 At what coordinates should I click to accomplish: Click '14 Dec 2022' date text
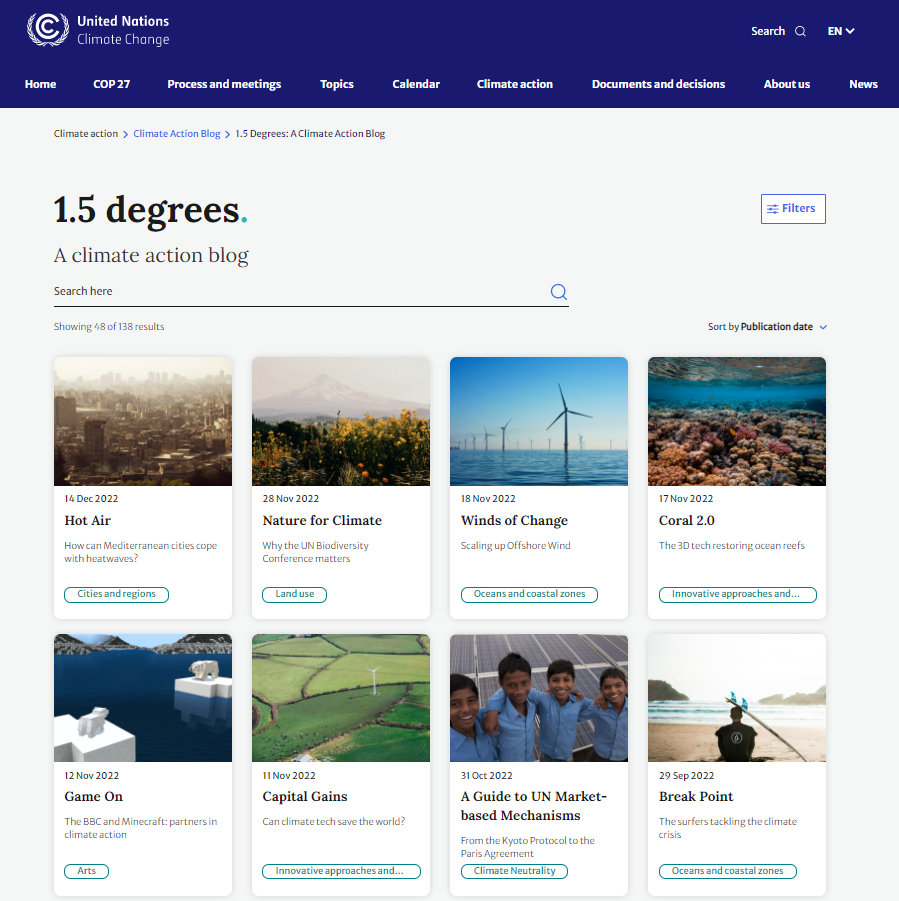(x=91, y=499)
